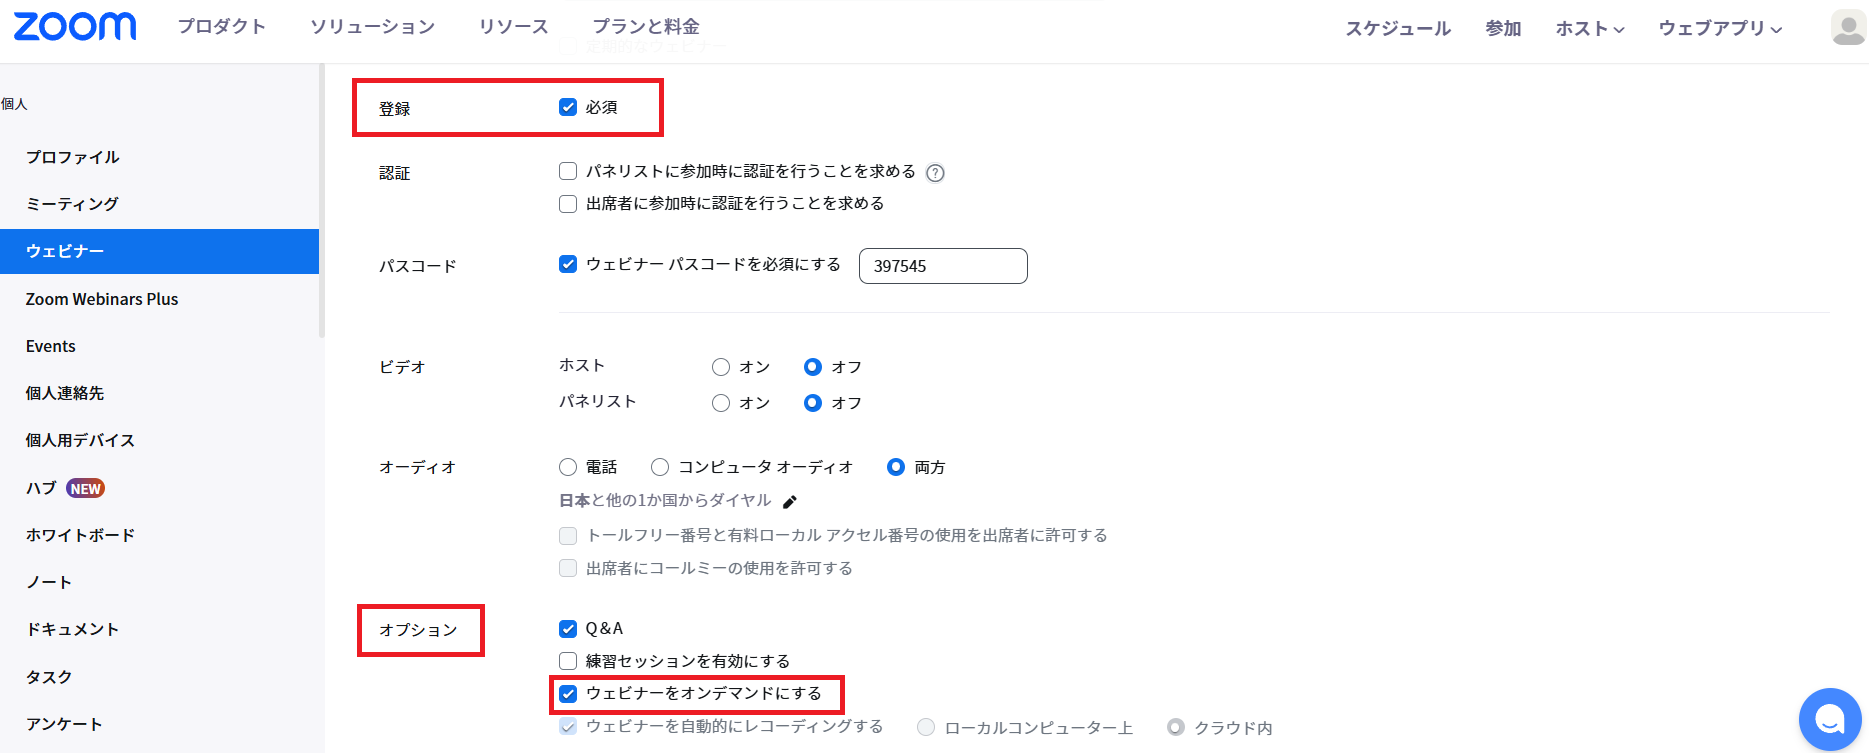
Task: Open the user profile avatar
Action: tap(1848, 28)
